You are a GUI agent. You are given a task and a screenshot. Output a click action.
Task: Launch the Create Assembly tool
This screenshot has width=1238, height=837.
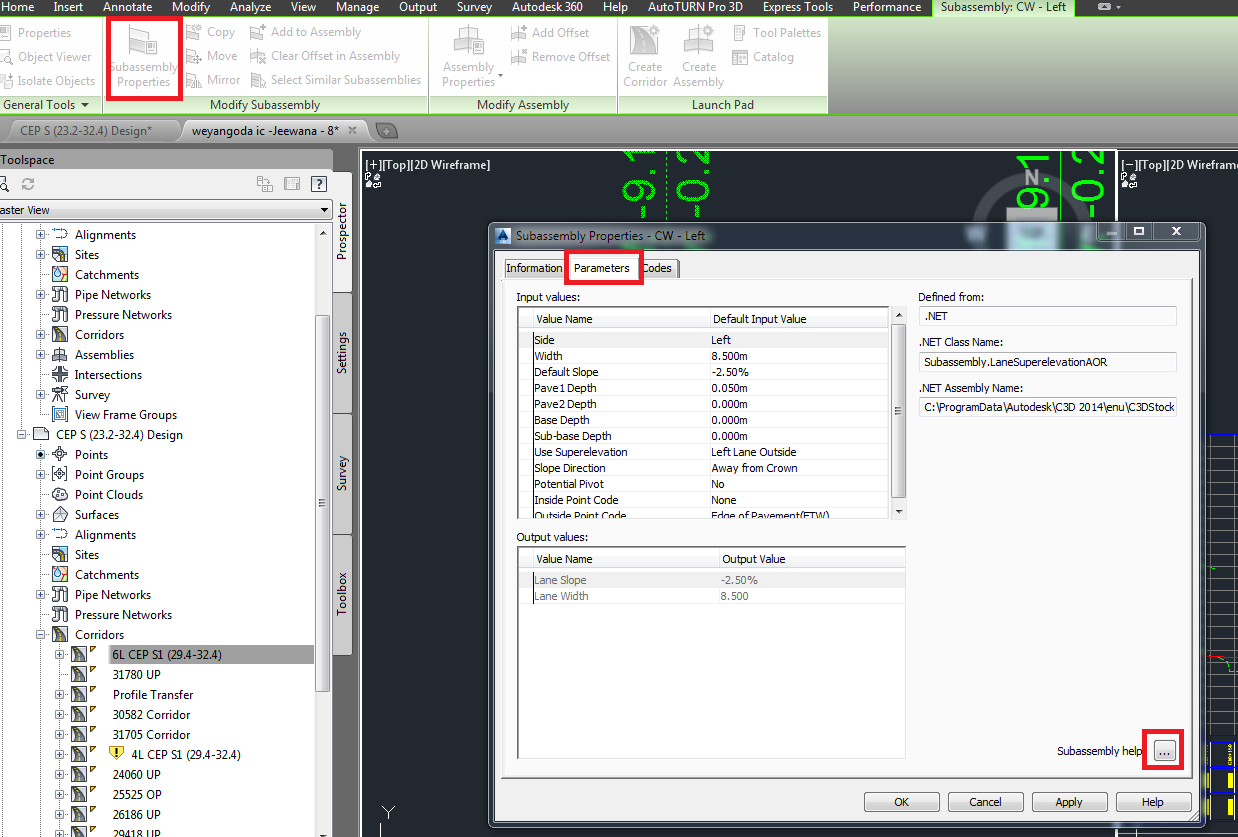[x=698, y=54]
